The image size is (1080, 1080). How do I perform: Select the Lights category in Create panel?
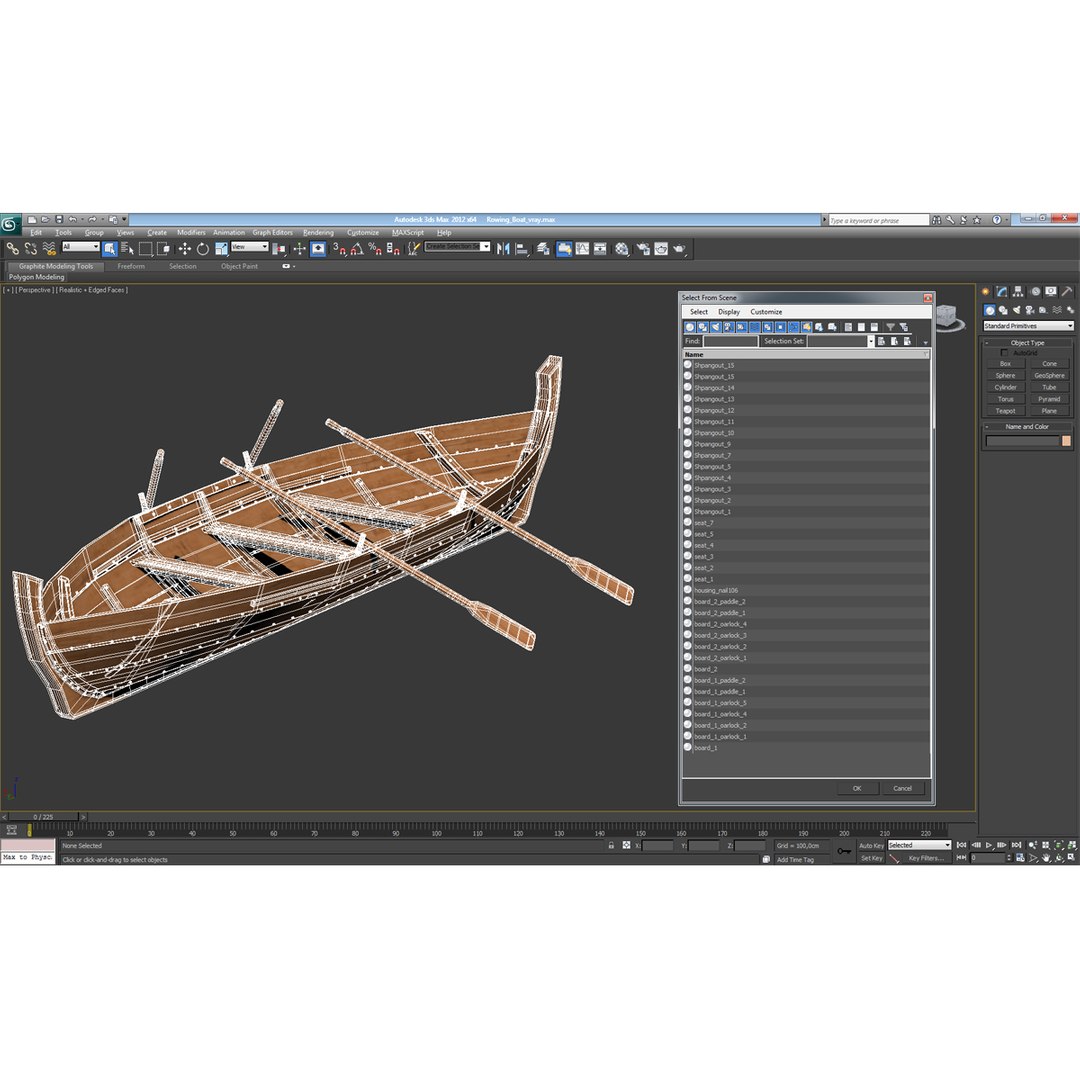[x=1017, y=310]
